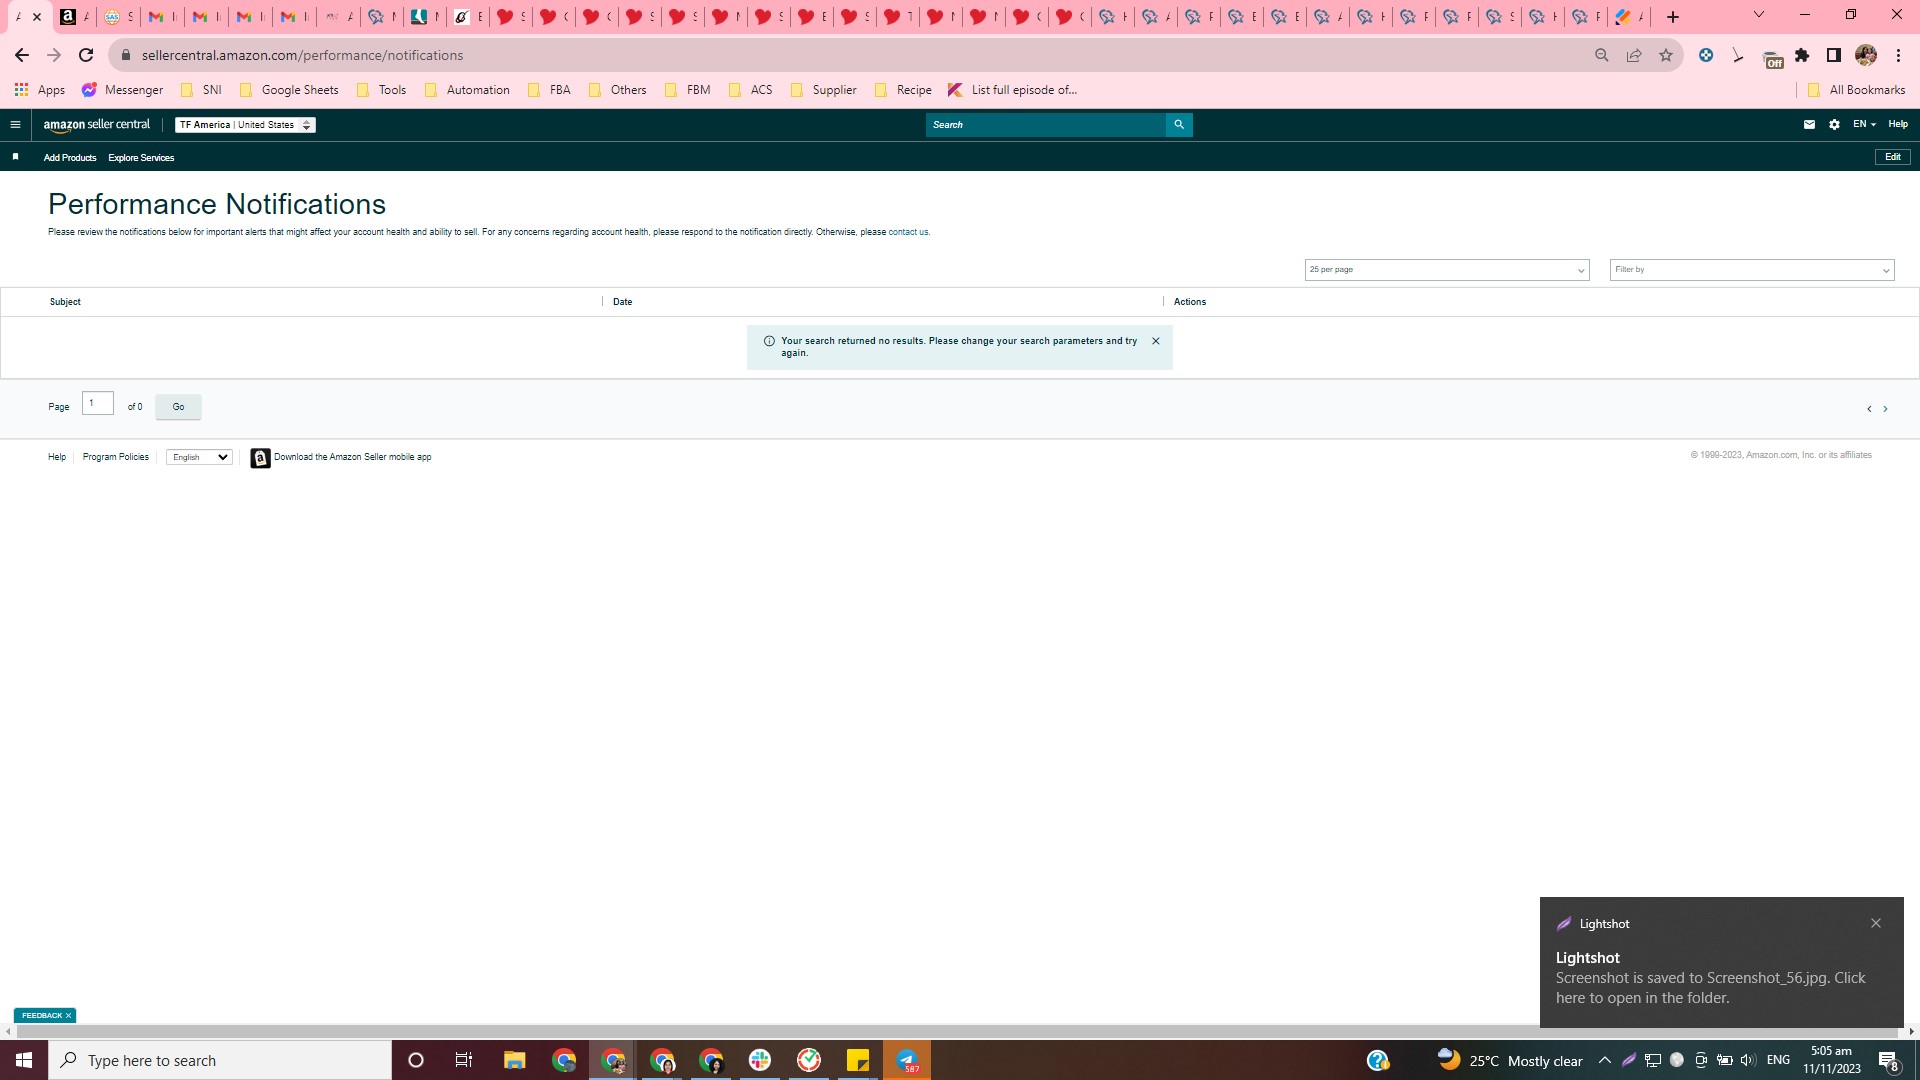This screenshot has height=1080, width=1920.
Task: Go to next page arrow
Action: [1885, 409]
